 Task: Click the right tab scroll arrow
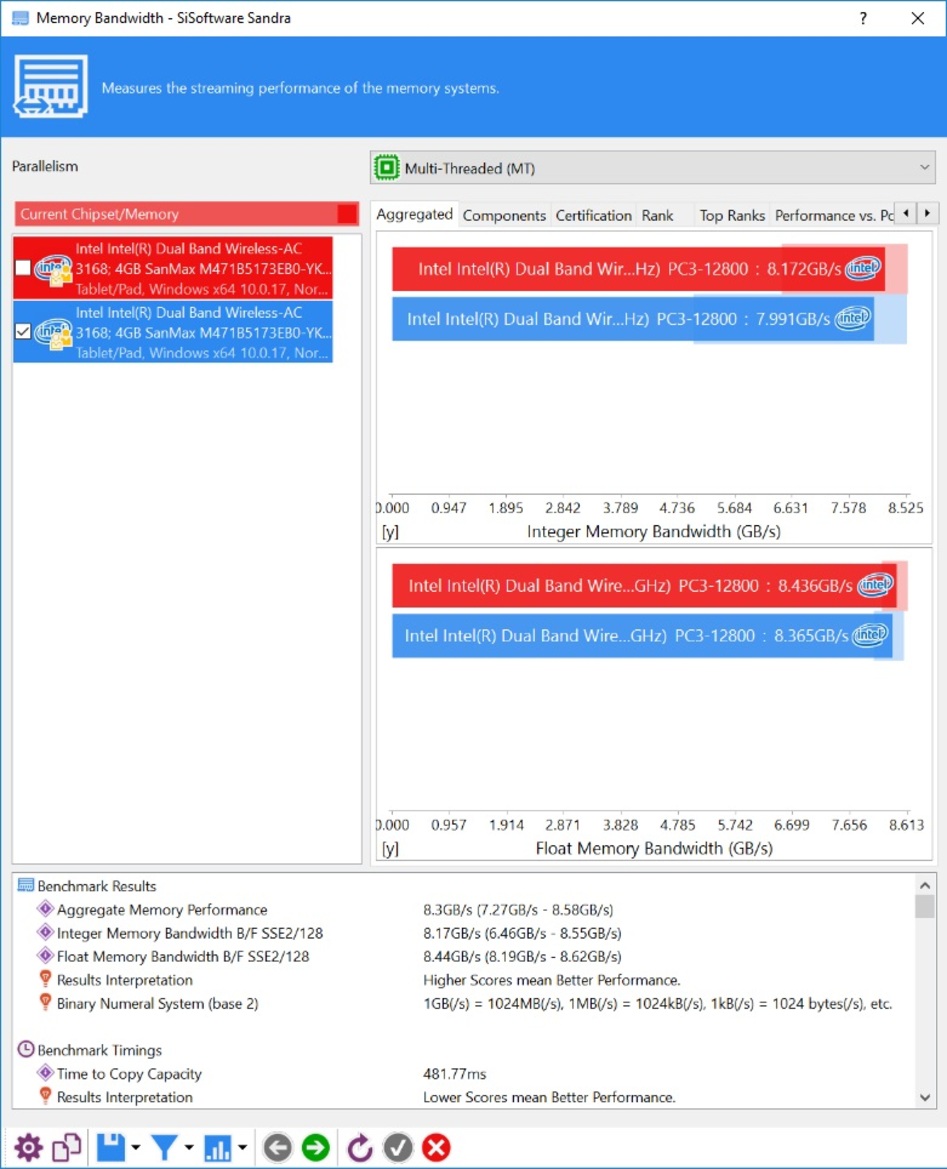click(927, 213)
